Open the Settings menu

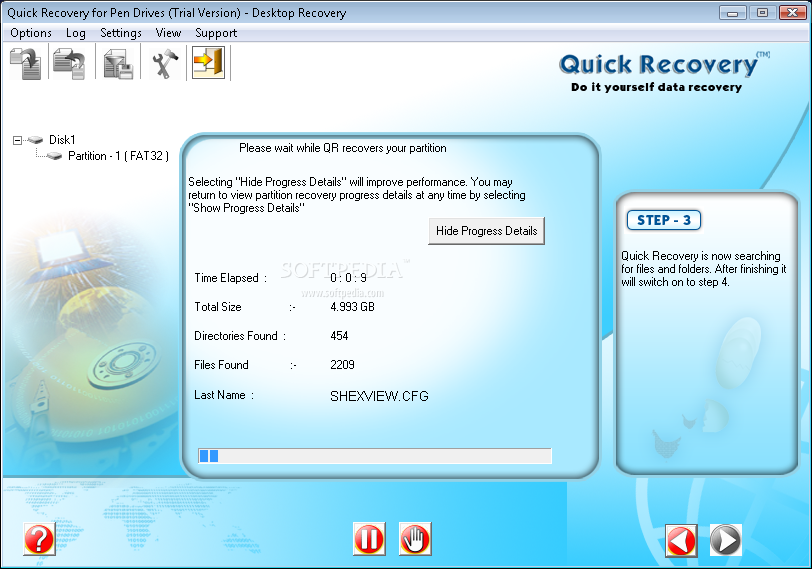click(x=121, y=33)
